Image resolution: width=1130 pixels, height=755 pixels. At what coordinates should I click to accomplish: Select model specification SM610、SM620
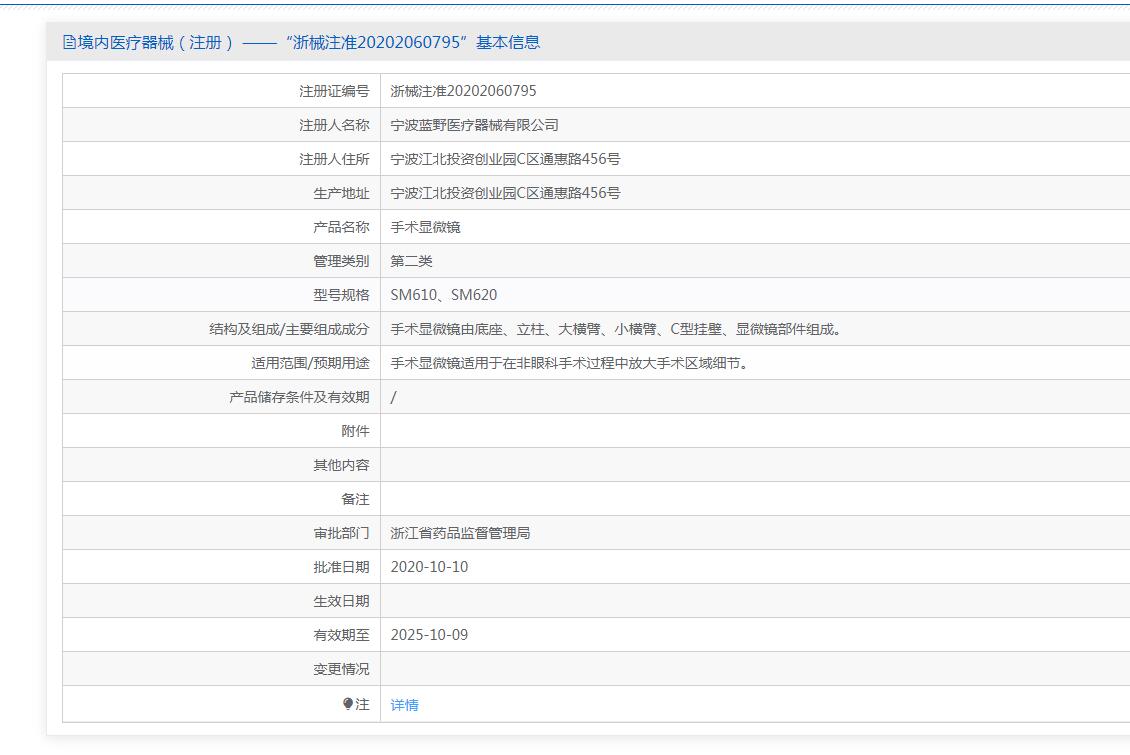point(443,295)
